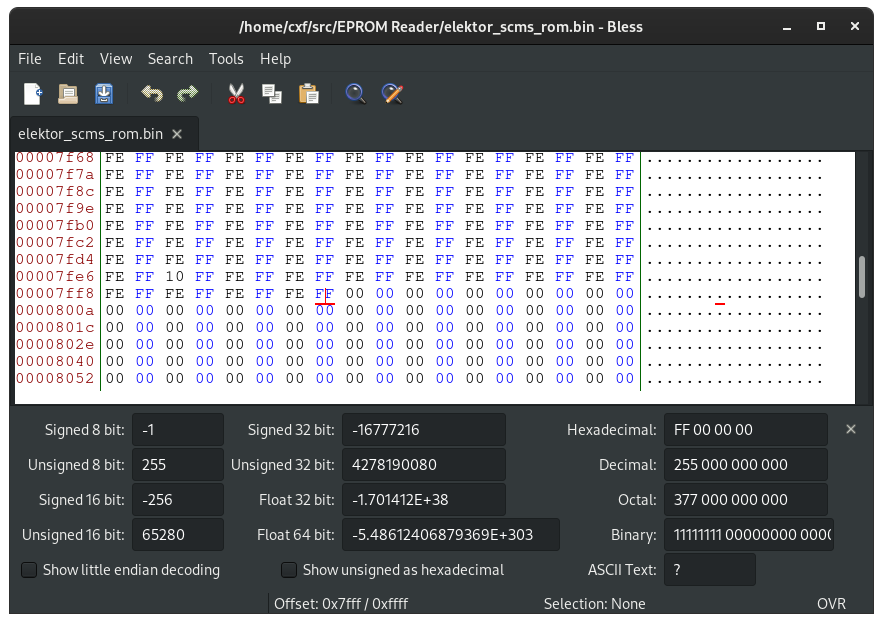Image resolution: width=883 pixels, height=623 pixels.
Task: Open the File menu
Action: point(30,59)
